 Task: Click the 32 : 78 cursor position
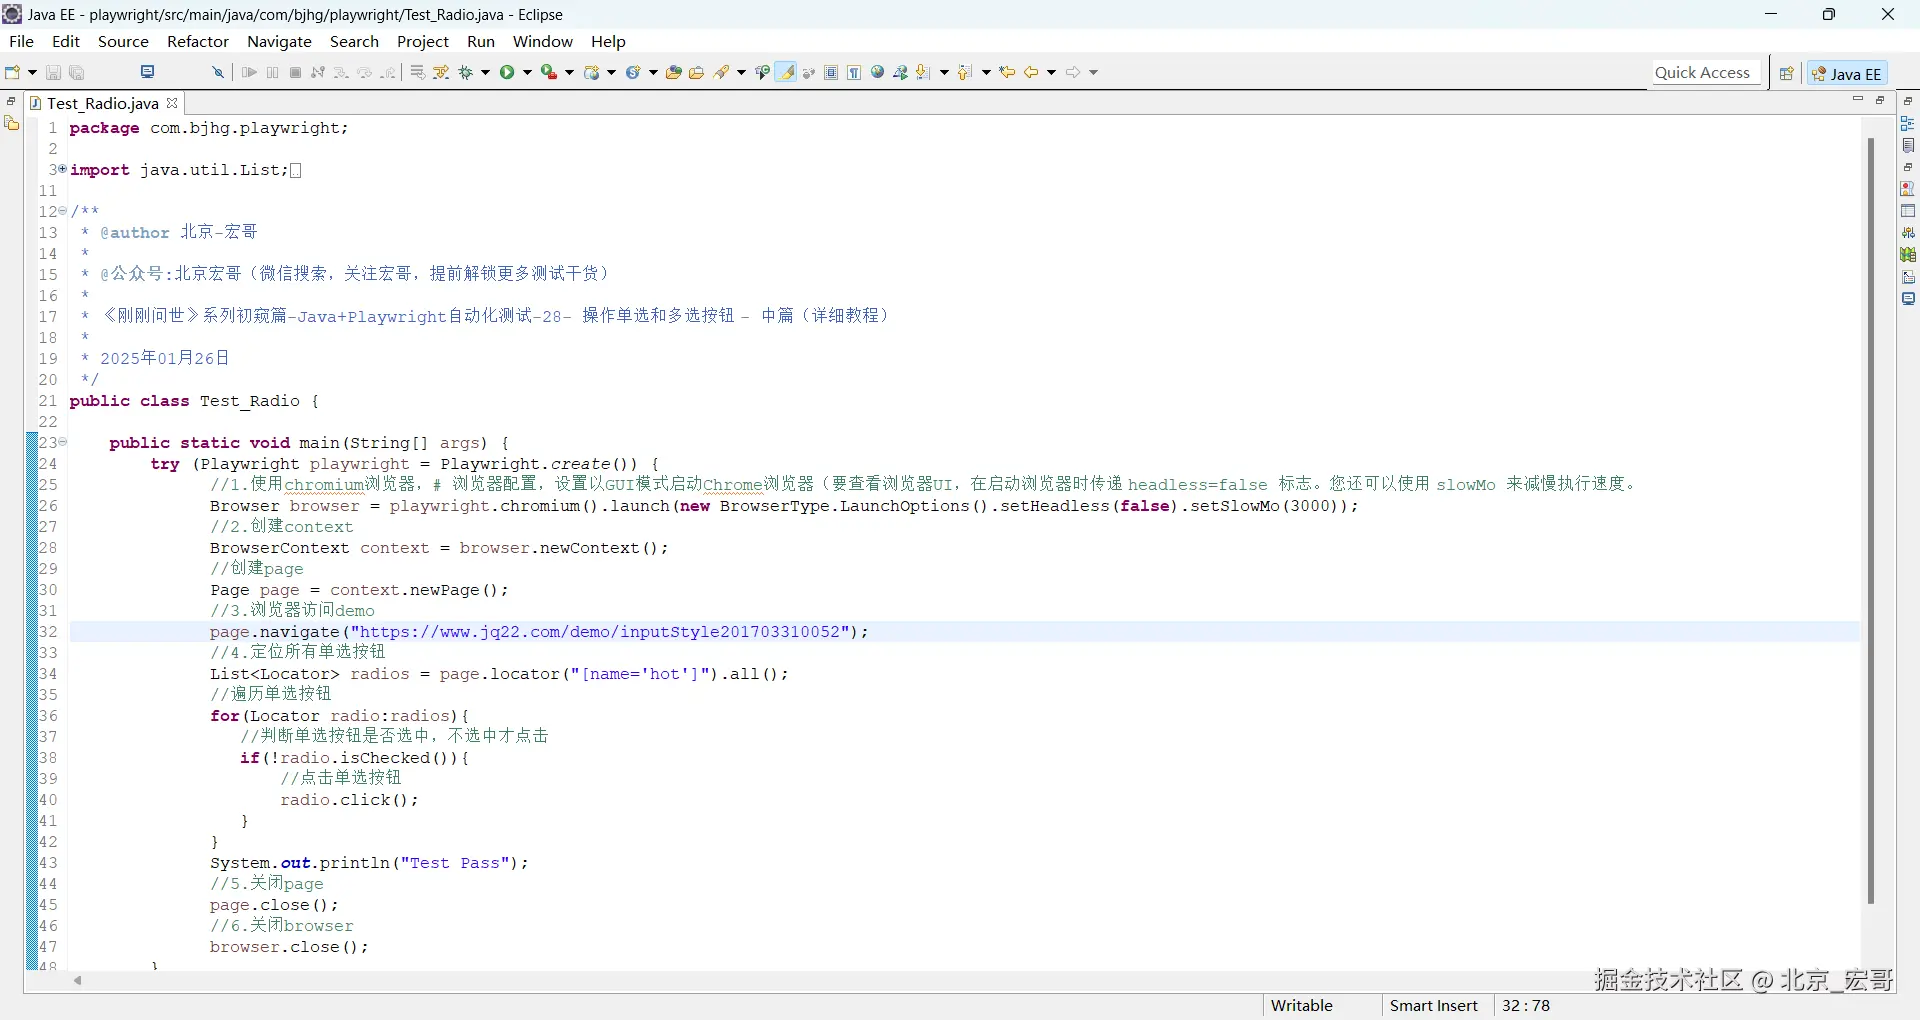(x=1526, y=1006)
